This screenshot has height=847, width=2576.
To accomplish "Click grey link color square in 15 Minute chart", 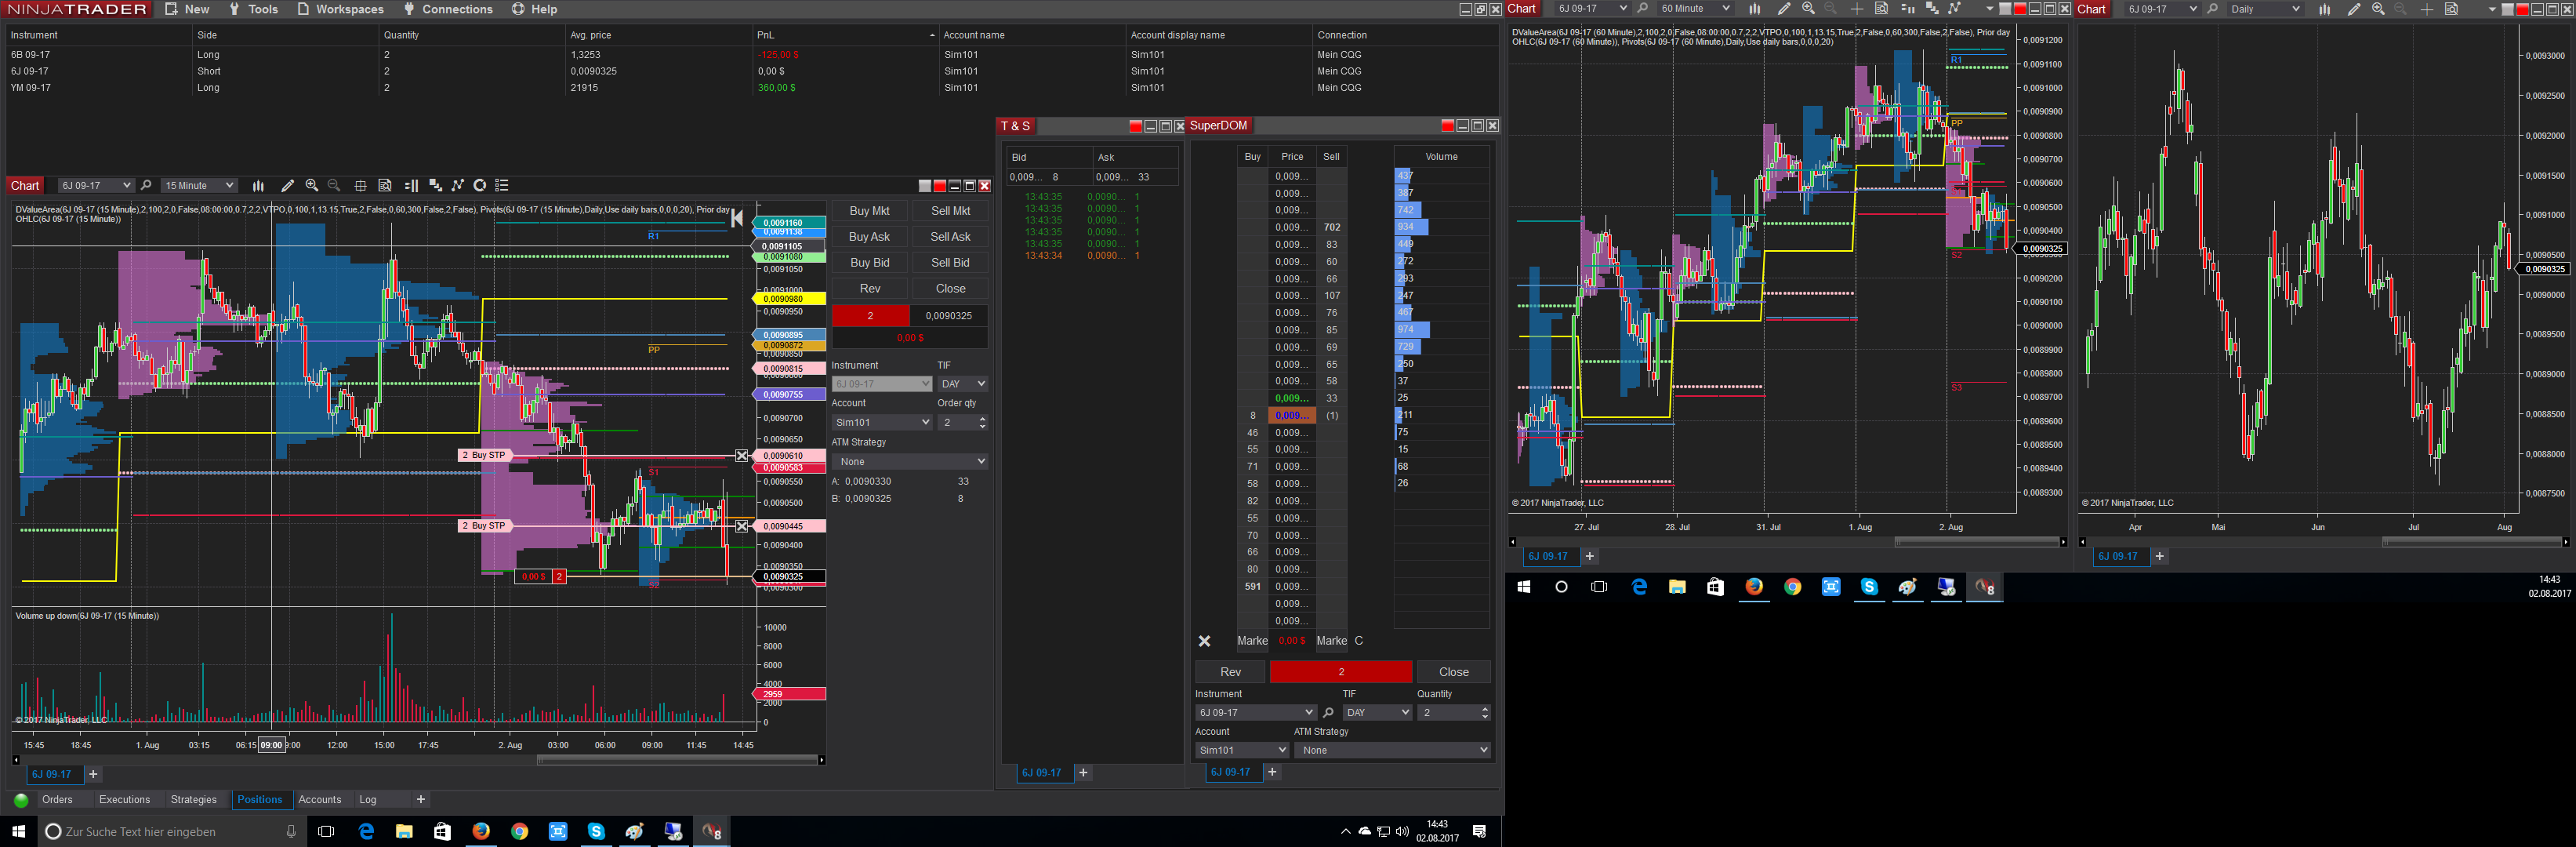I will pyautogui.click(x=925, y=186).
